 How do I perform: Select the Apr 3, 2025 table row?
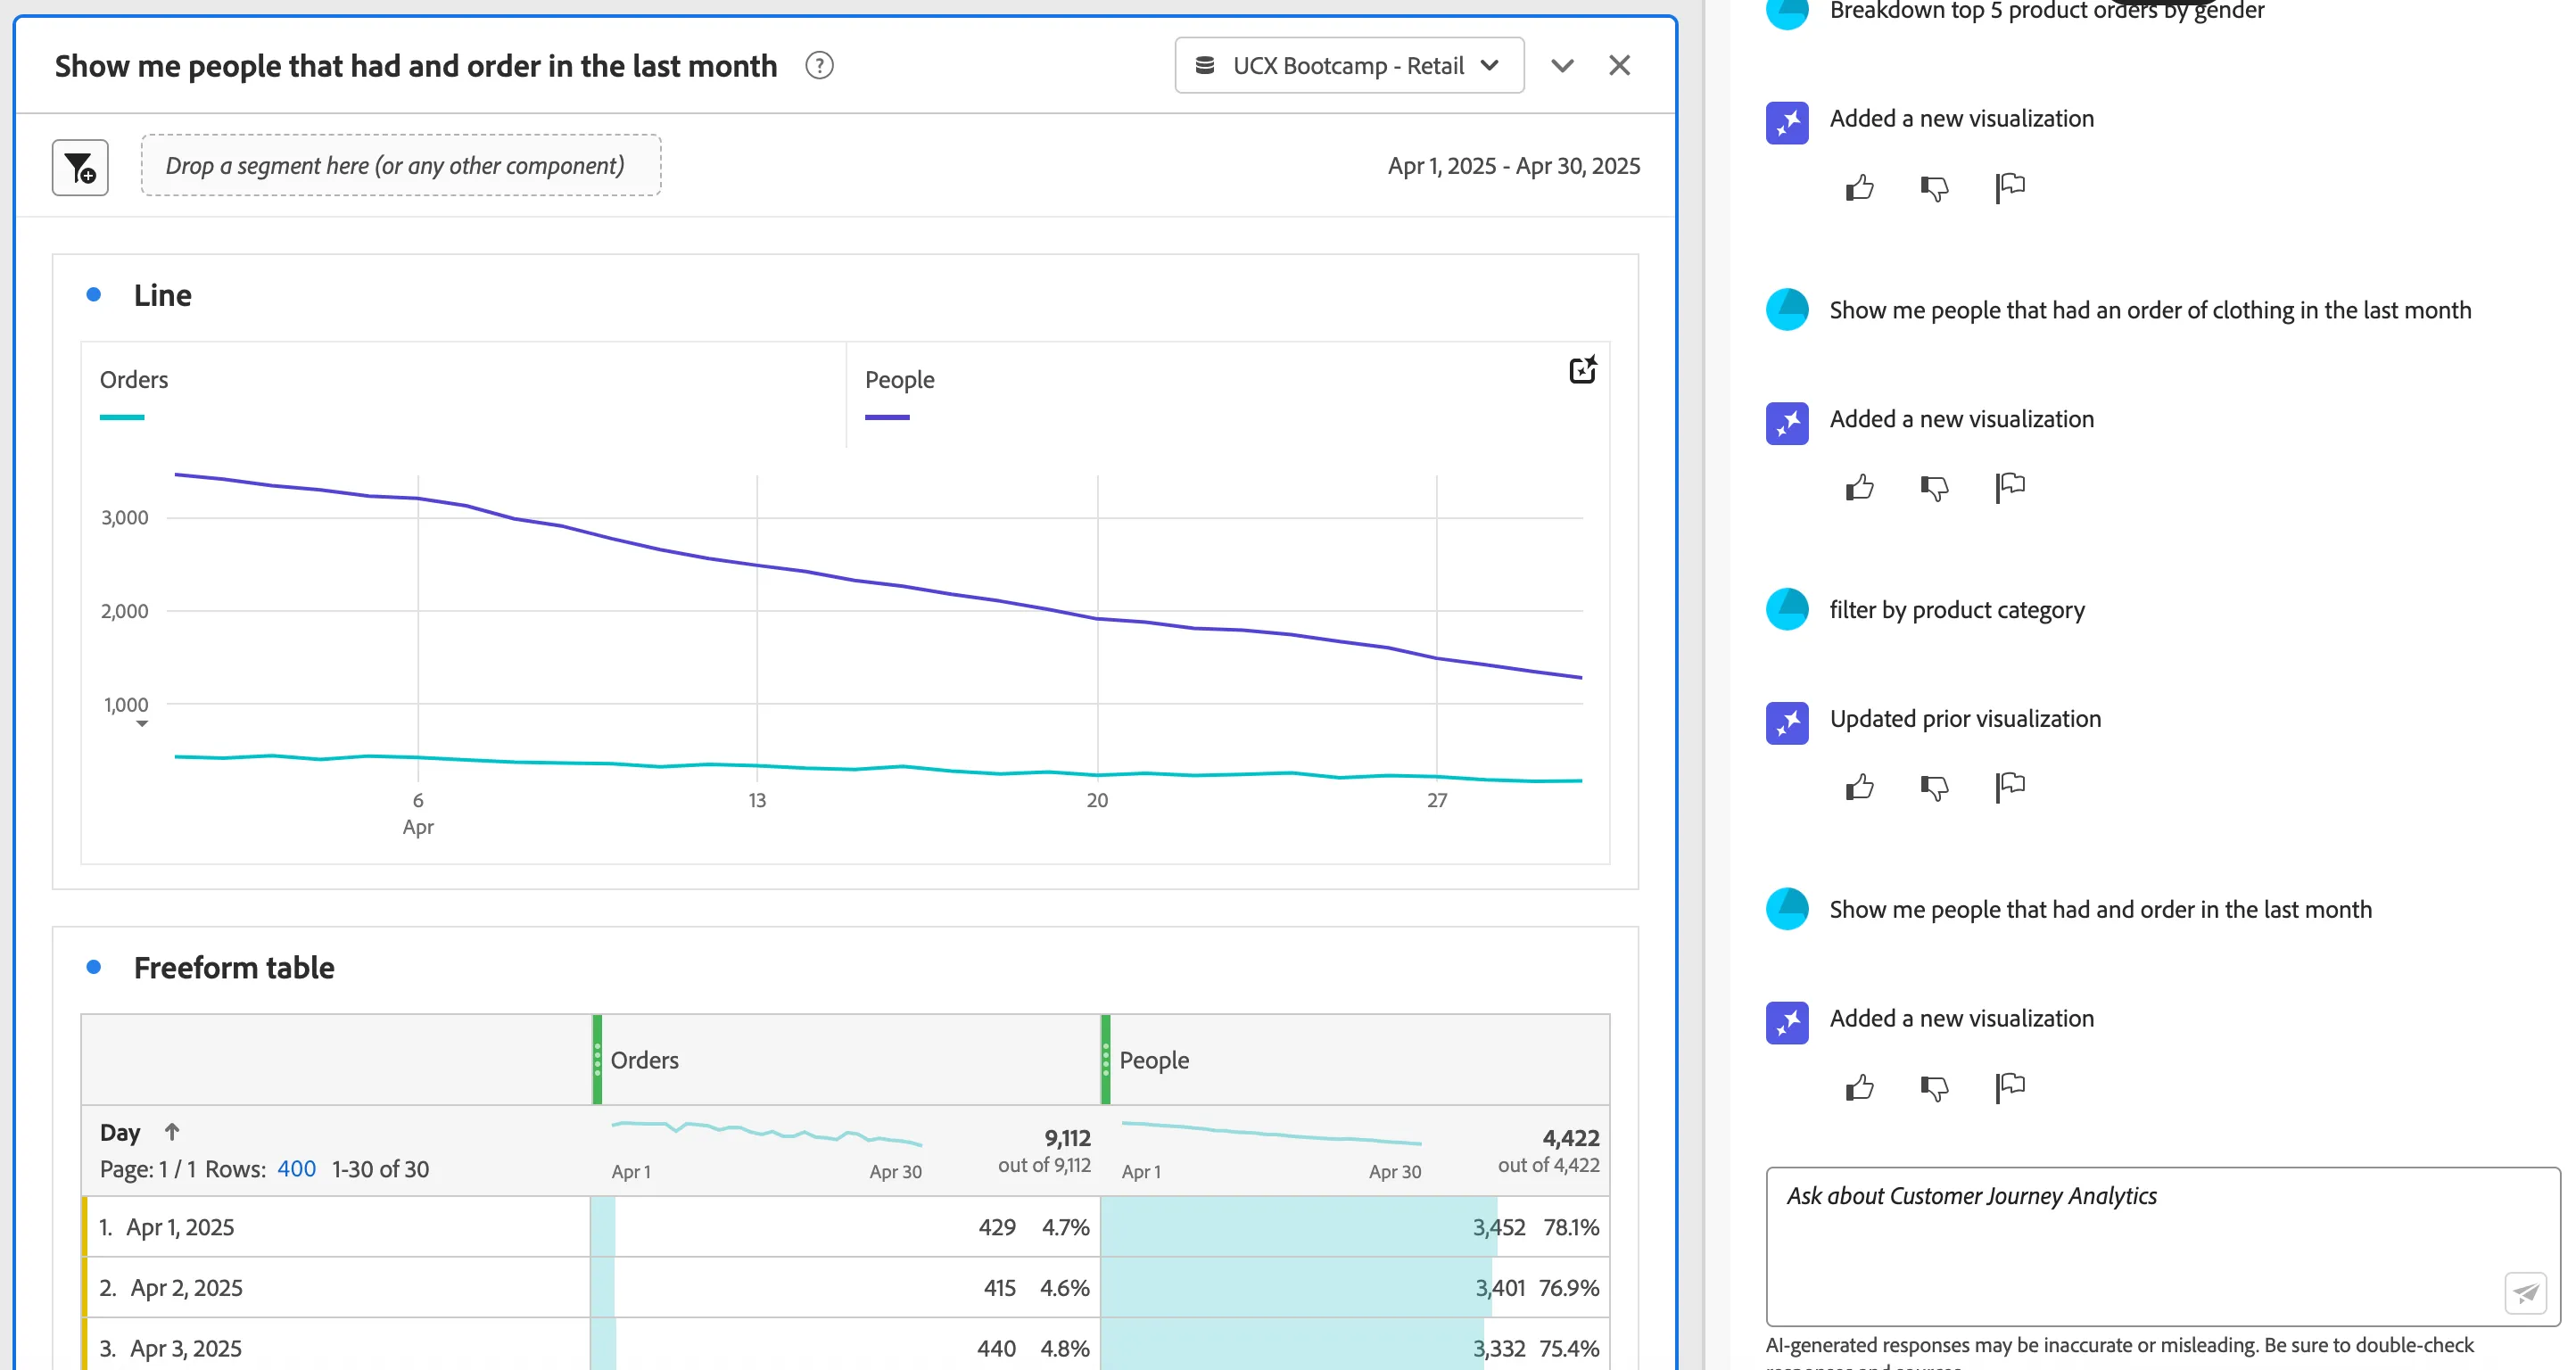click(x=846, y=1346)
